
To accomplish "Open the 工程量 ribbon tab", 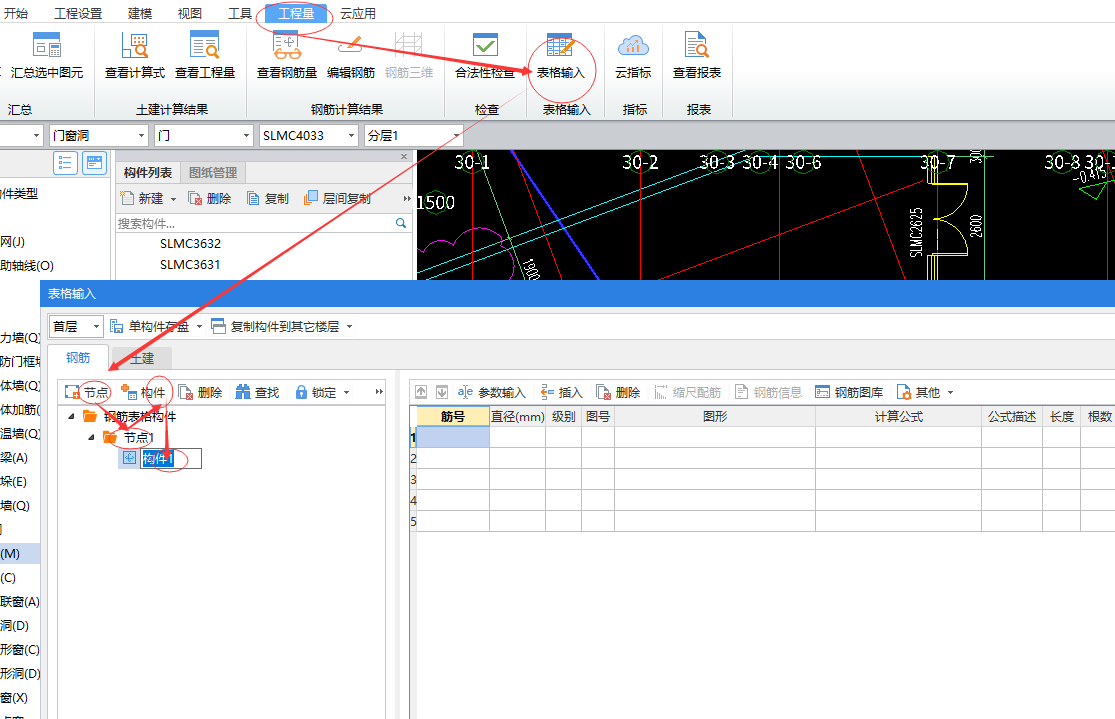I will 296,13.
